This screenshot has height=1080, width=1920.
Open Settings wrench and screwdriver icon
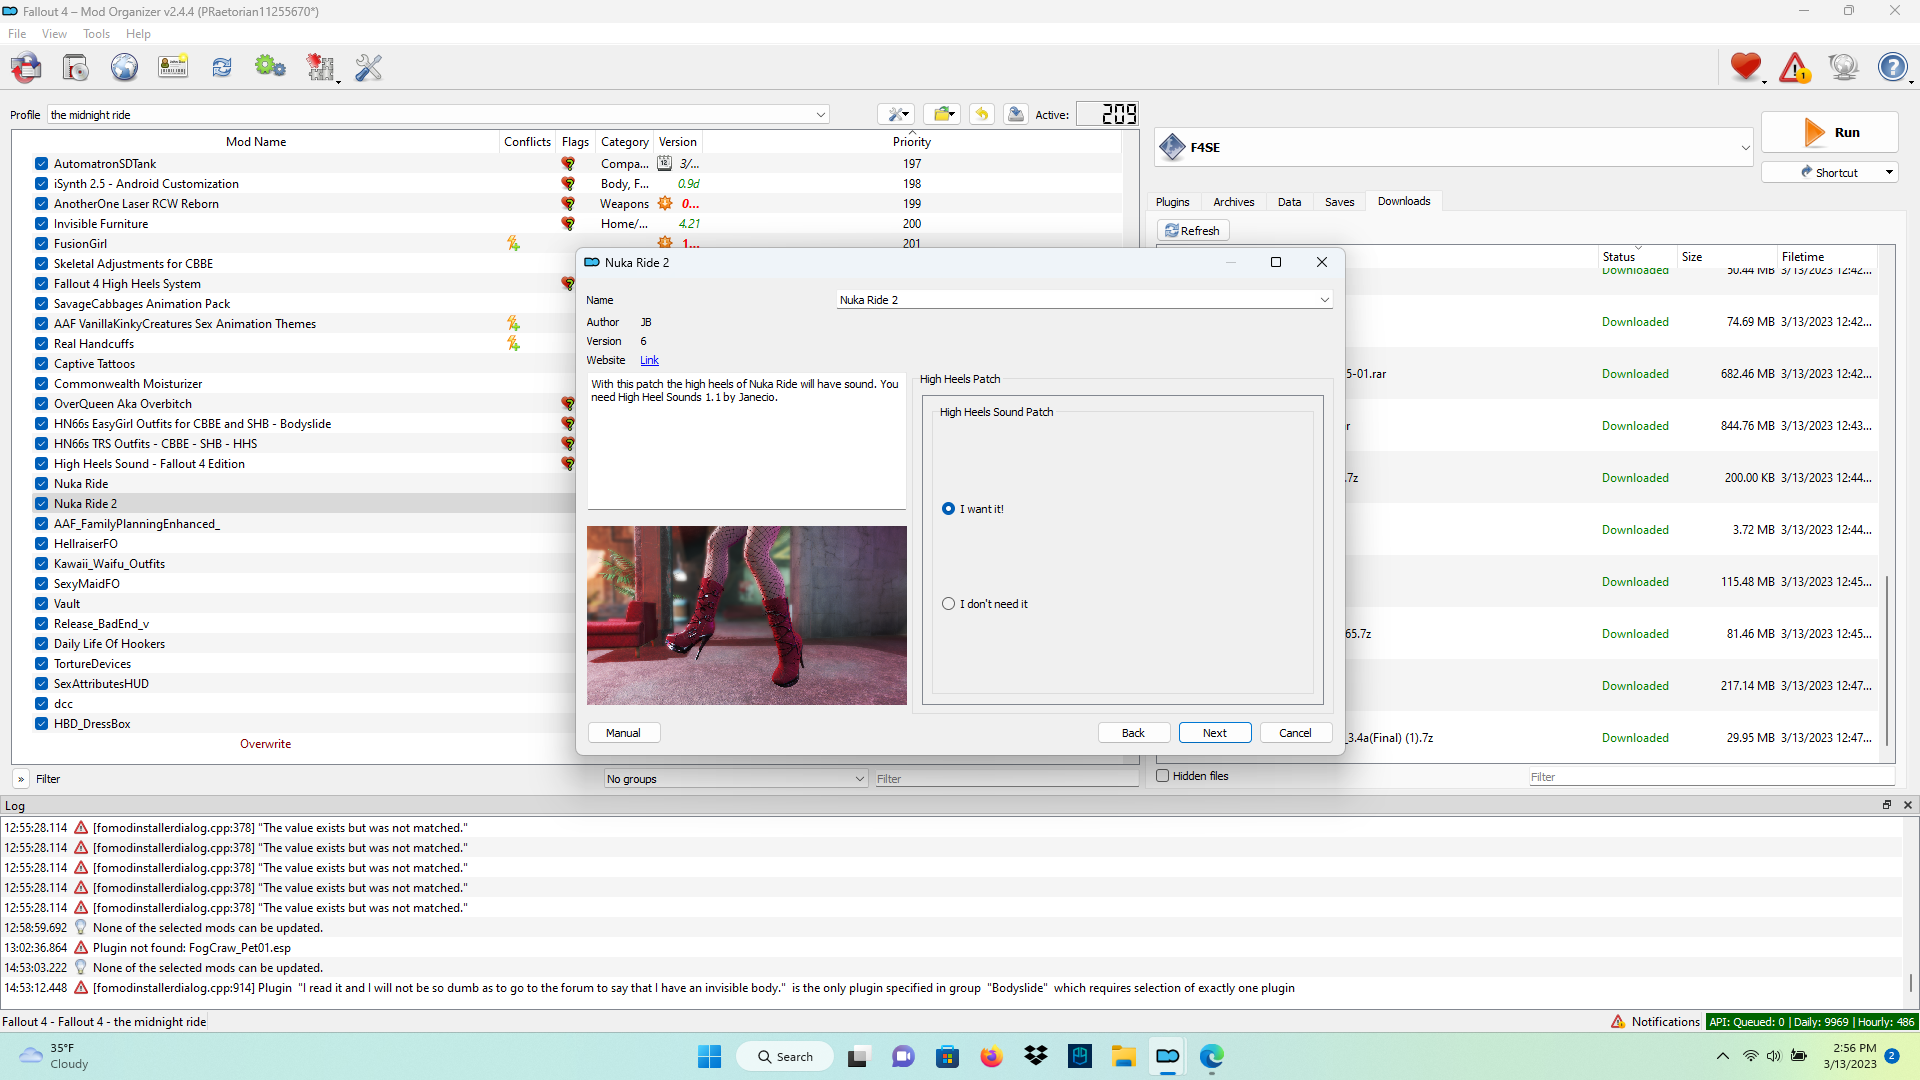coord(369,67)
